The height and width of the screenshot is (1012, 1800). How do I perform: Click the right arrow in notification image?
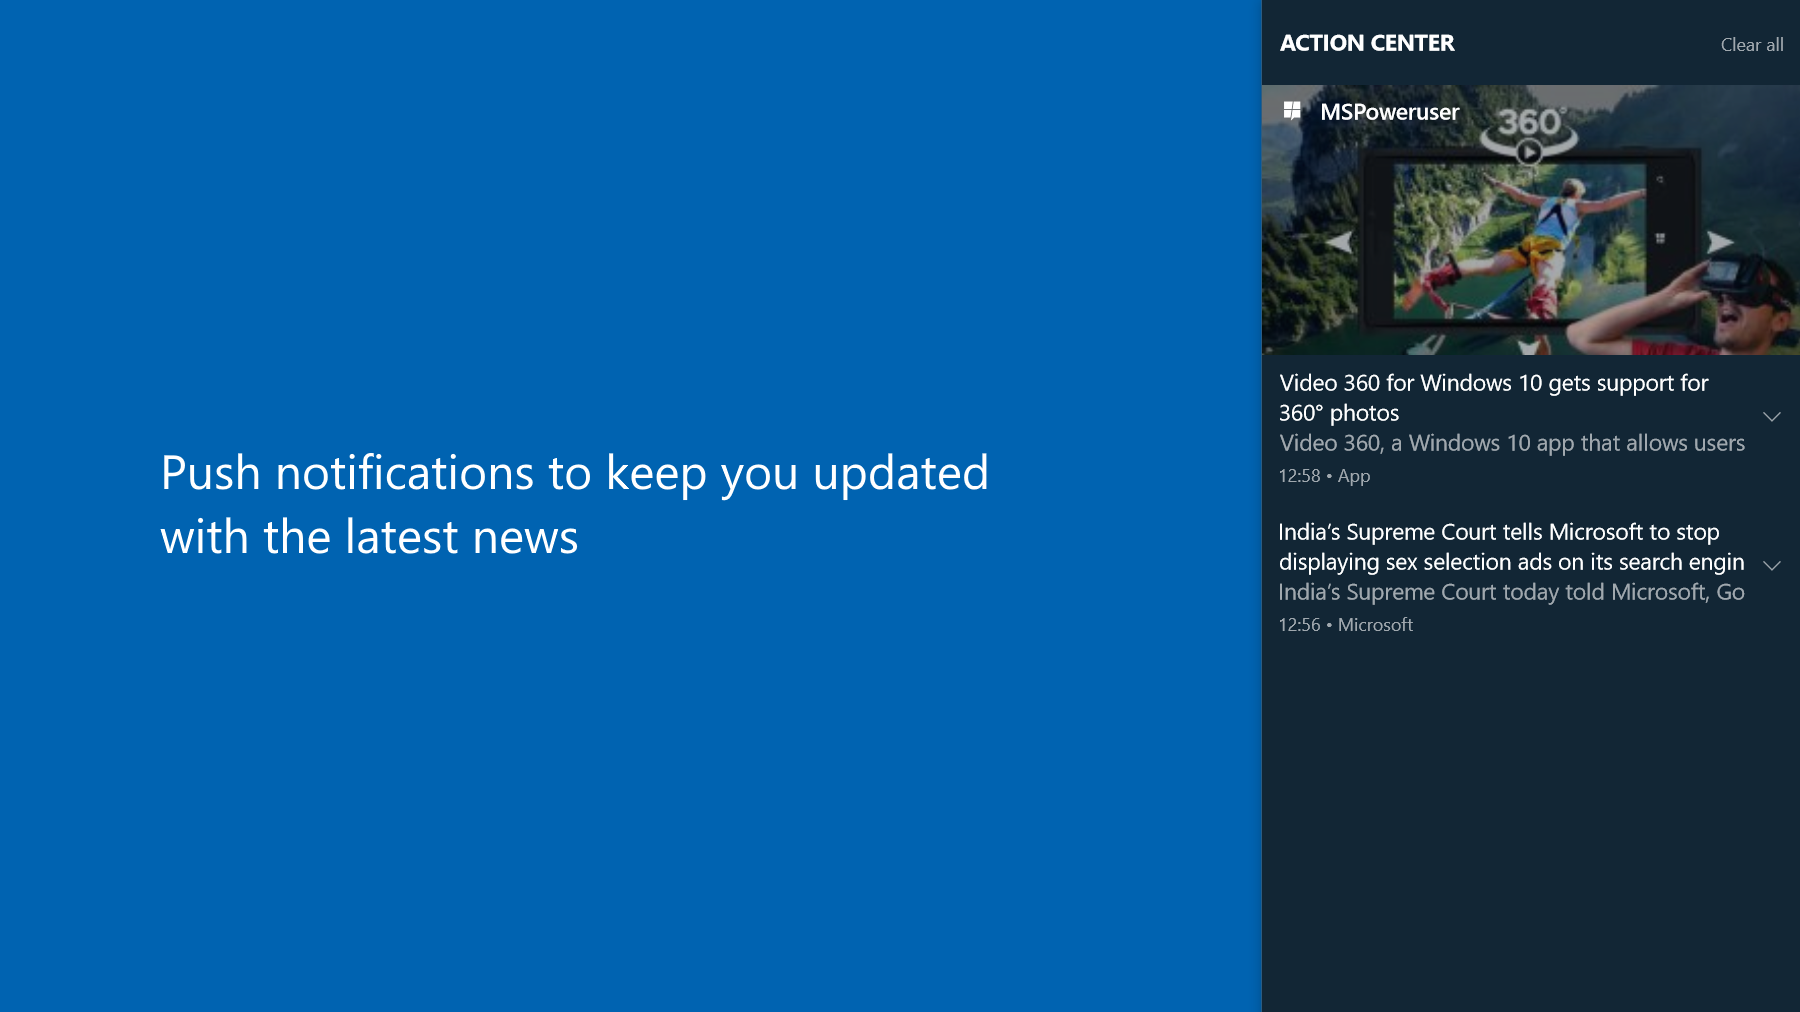(x=1719, y=241)
